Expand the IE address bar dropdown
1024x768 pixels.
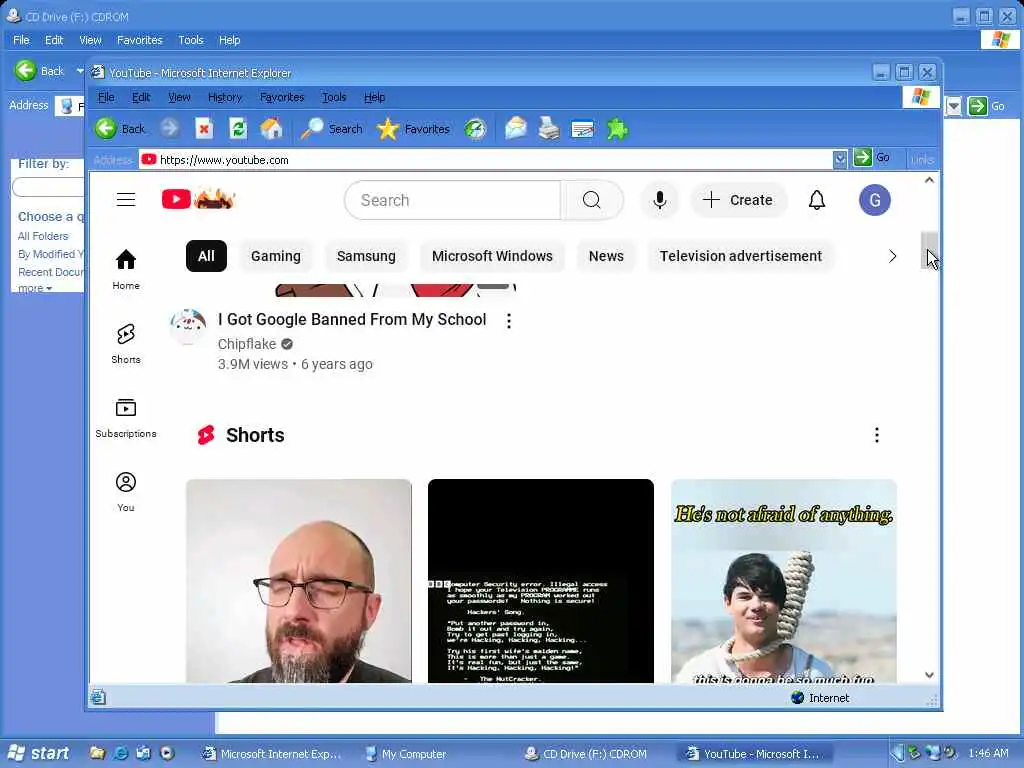coord(840,159)
